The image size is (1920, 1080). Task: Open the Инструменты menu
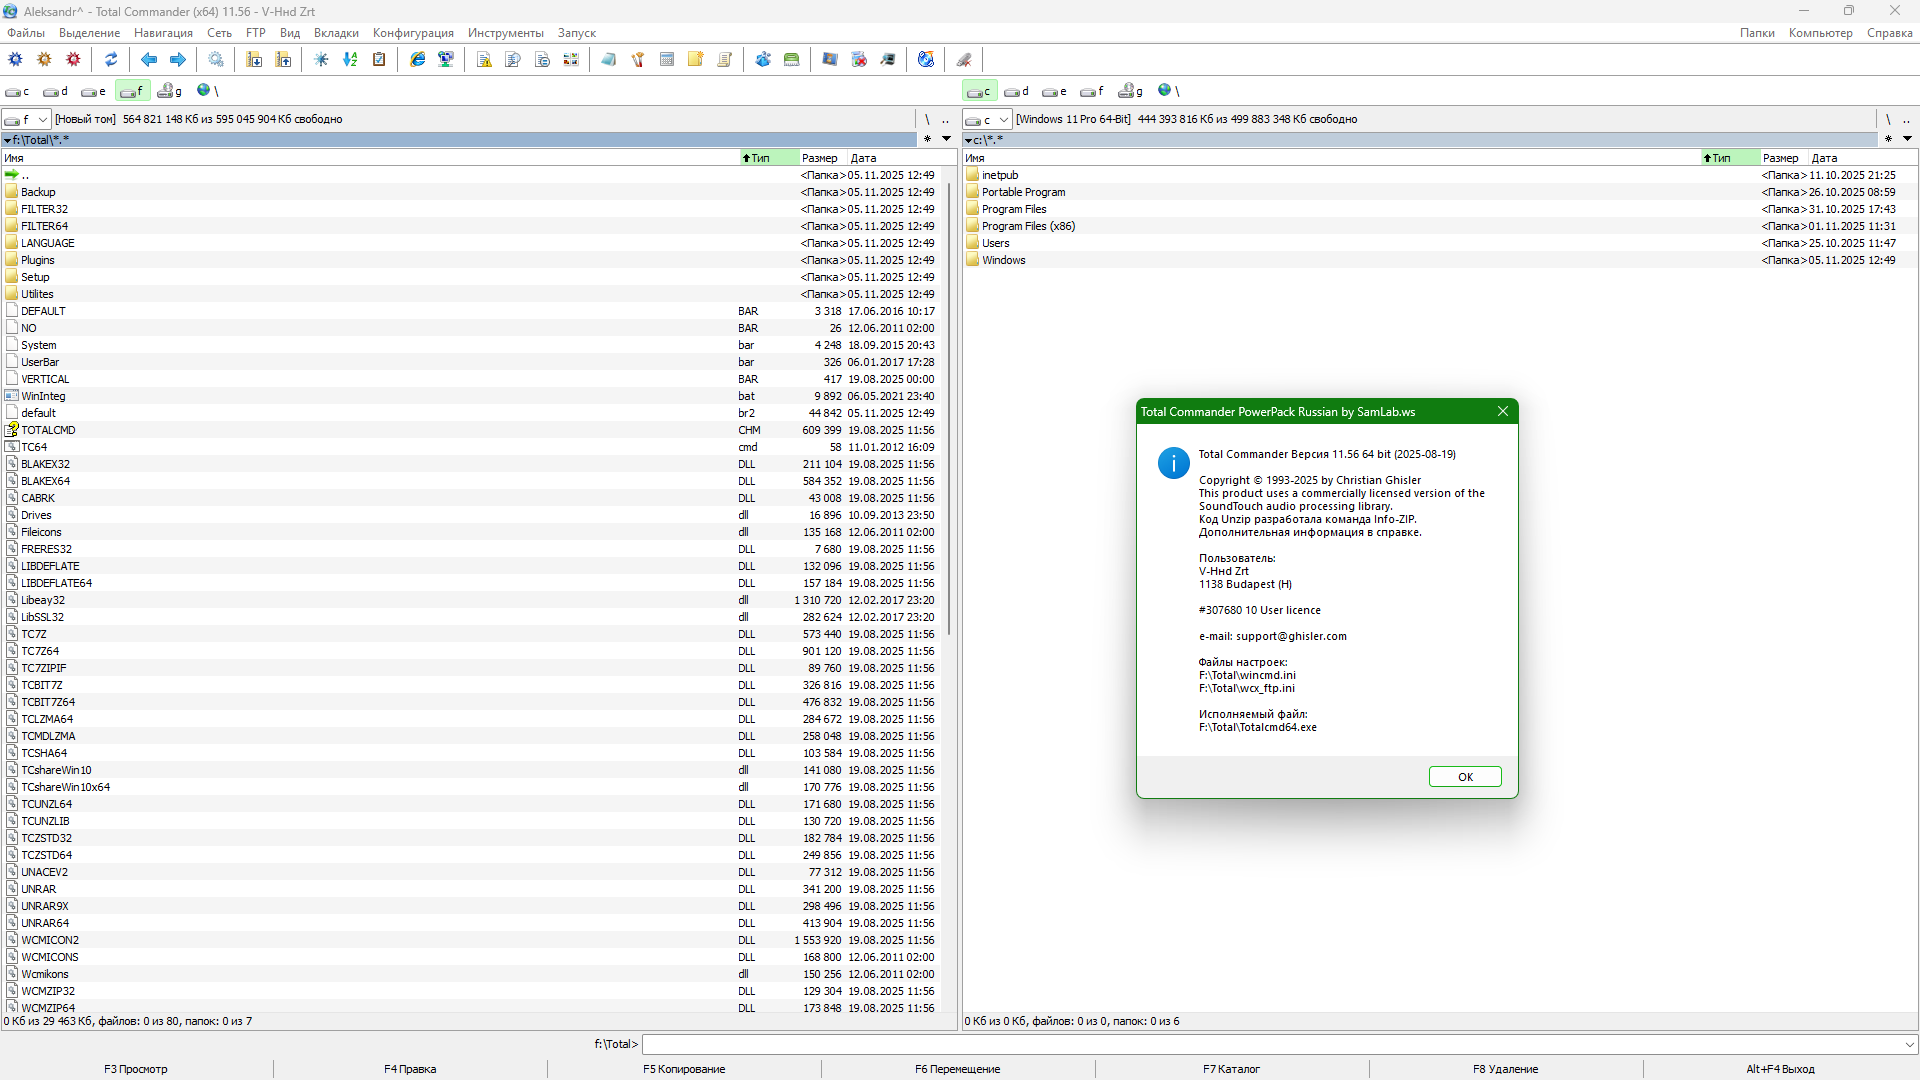[x=506, y=33]
